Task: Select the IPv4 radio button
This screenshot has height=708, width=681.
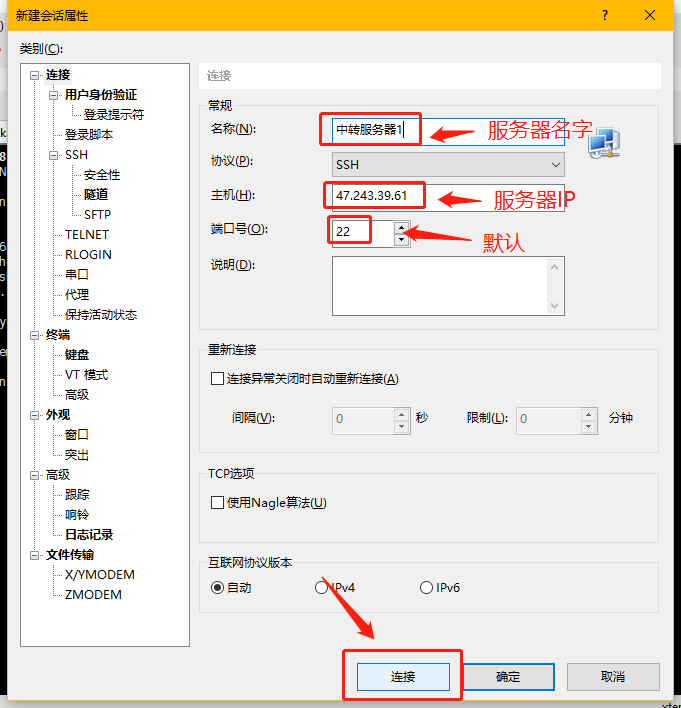Action: pyautogui.click(x=321, y=587)
